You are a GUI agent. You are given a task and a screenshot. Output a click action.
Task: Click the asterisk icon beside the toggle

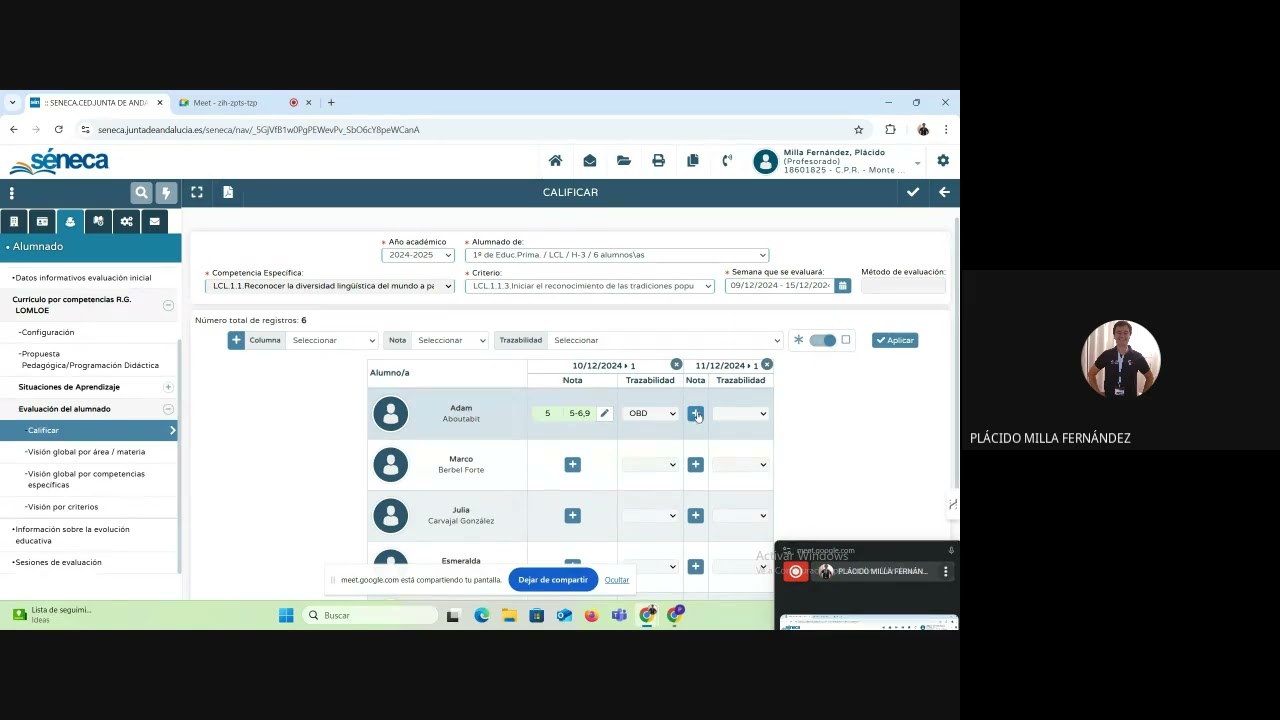[x=798, y=340]
